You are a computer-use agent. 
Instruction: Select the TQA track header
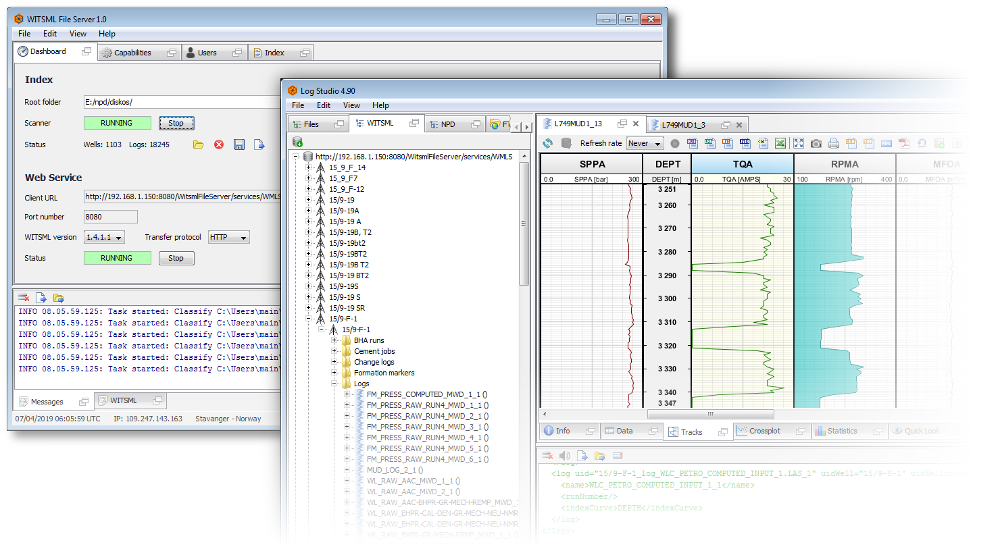(x=742, y=164)
